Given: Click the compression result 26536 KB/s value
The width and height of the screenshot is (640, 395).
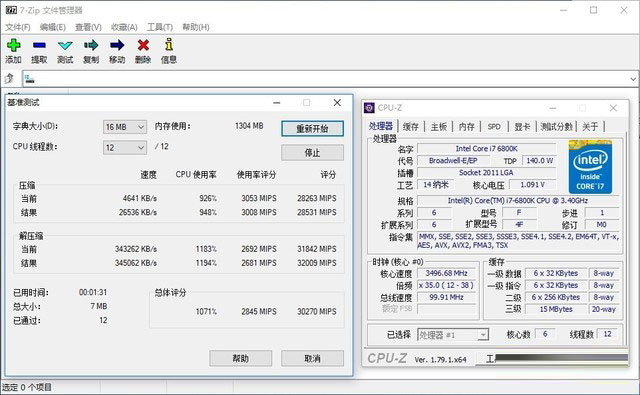Looking at the screenshot, I should (138, 212).
